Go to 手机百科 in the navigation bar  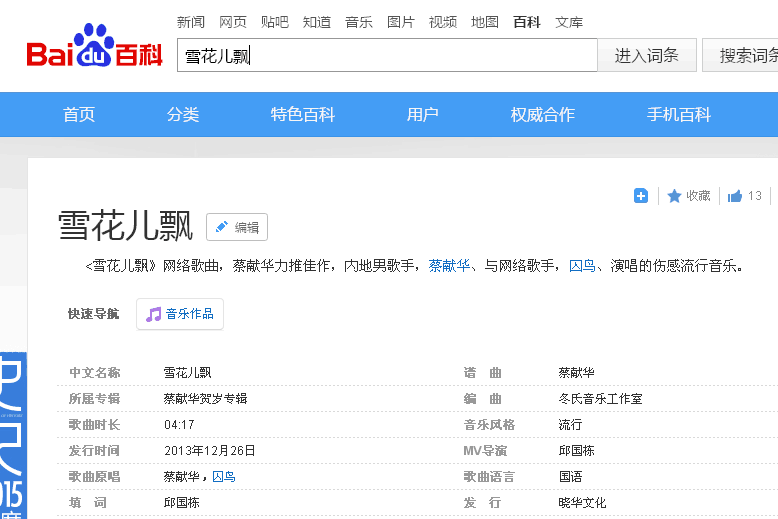pos(678,114)
